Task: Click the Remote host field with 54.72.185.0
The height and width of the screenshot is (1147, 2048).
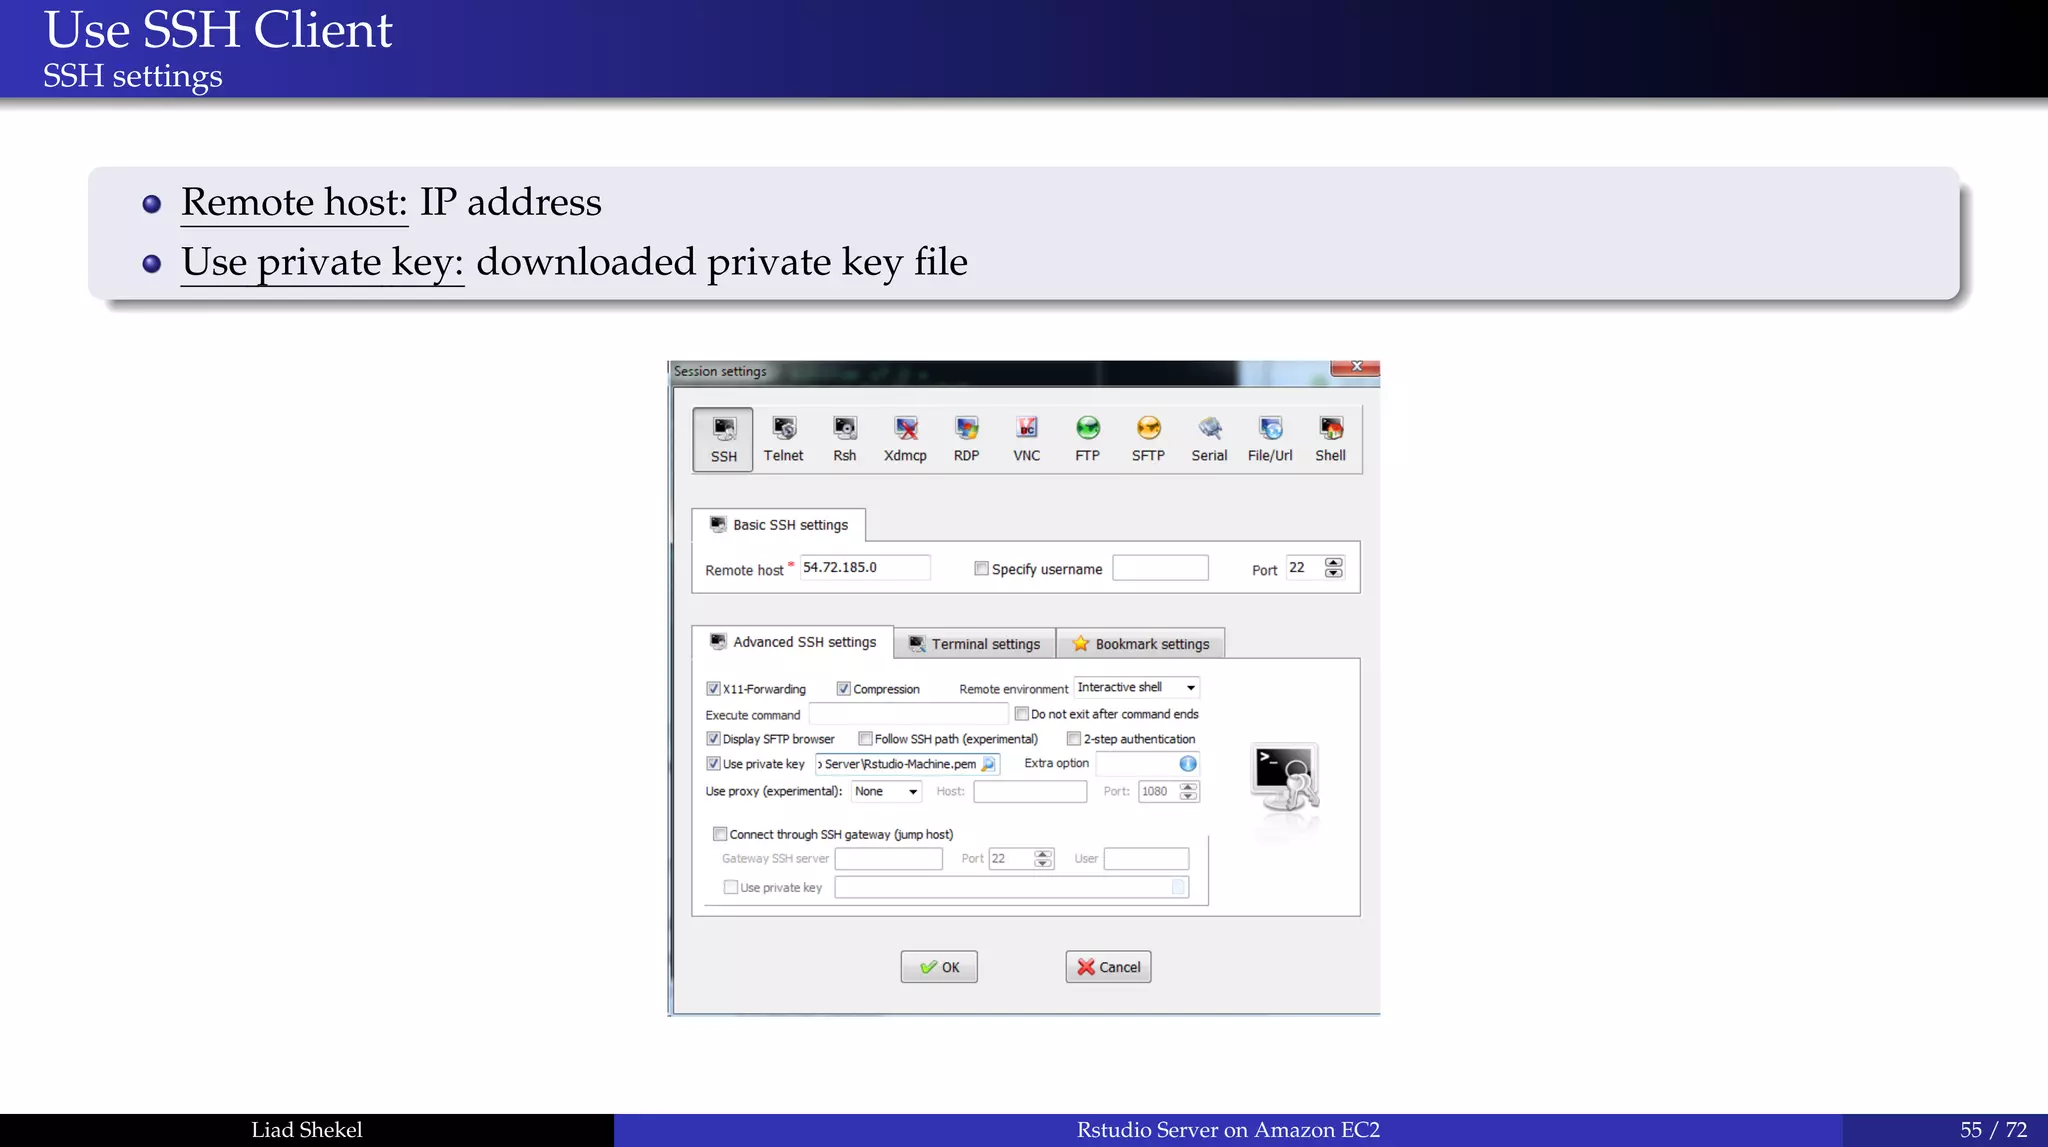Action: point(865,567)
